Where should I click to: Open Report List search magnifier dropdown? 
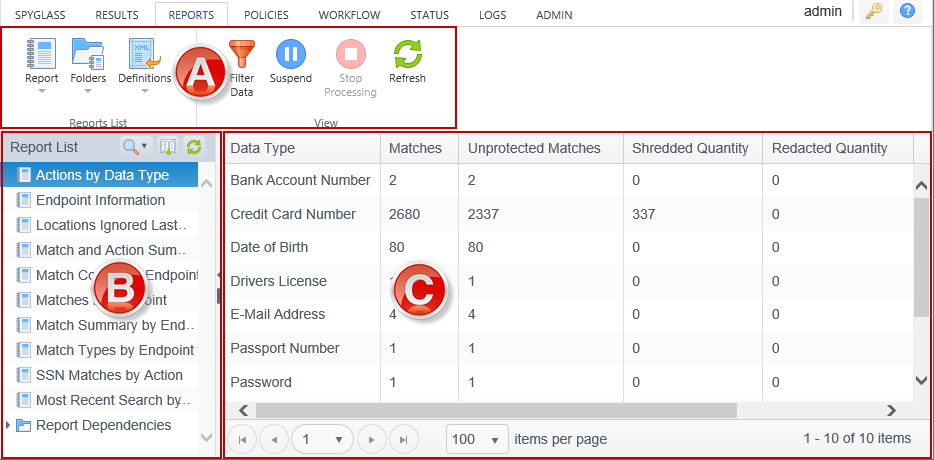coord(134,147)
